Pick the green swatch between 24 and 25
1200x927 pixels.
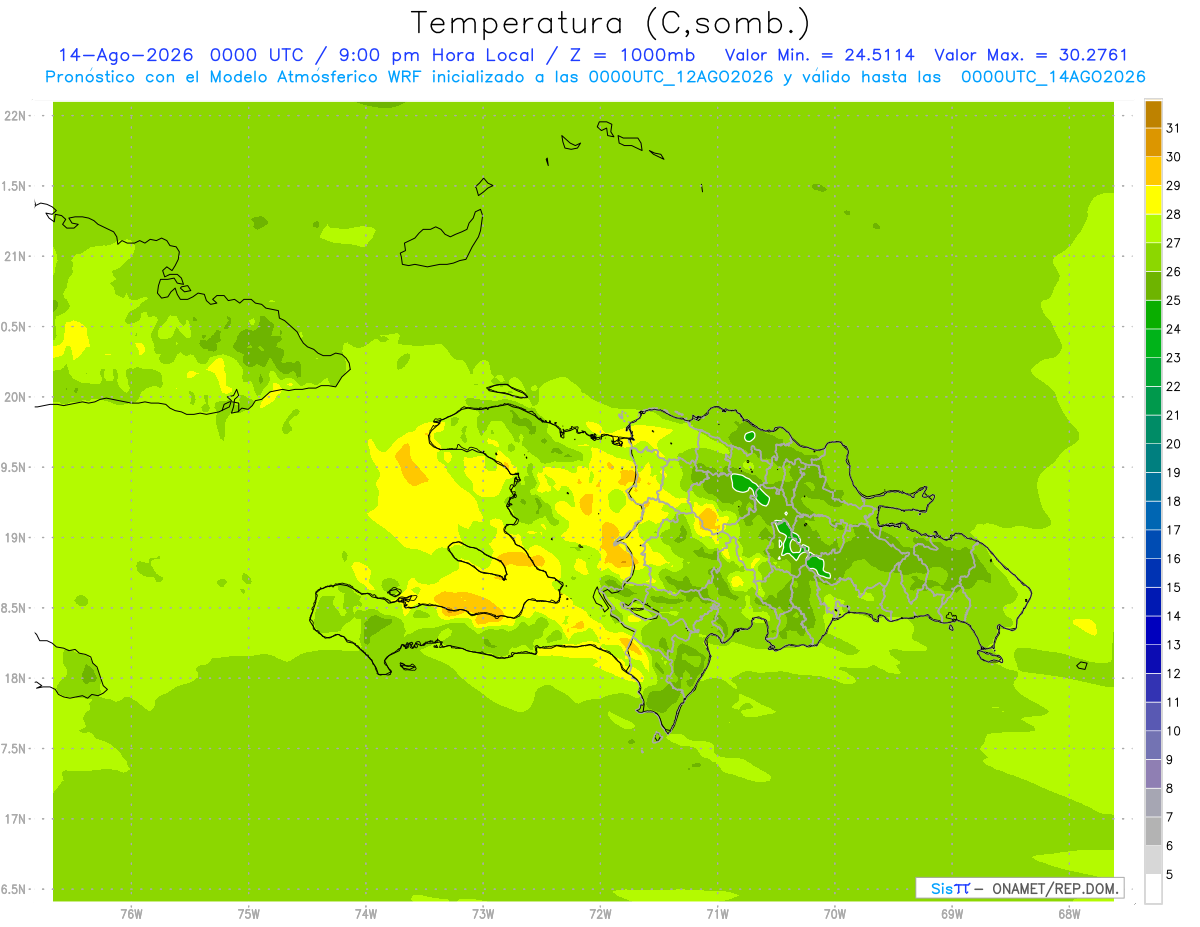point(1153,315)
